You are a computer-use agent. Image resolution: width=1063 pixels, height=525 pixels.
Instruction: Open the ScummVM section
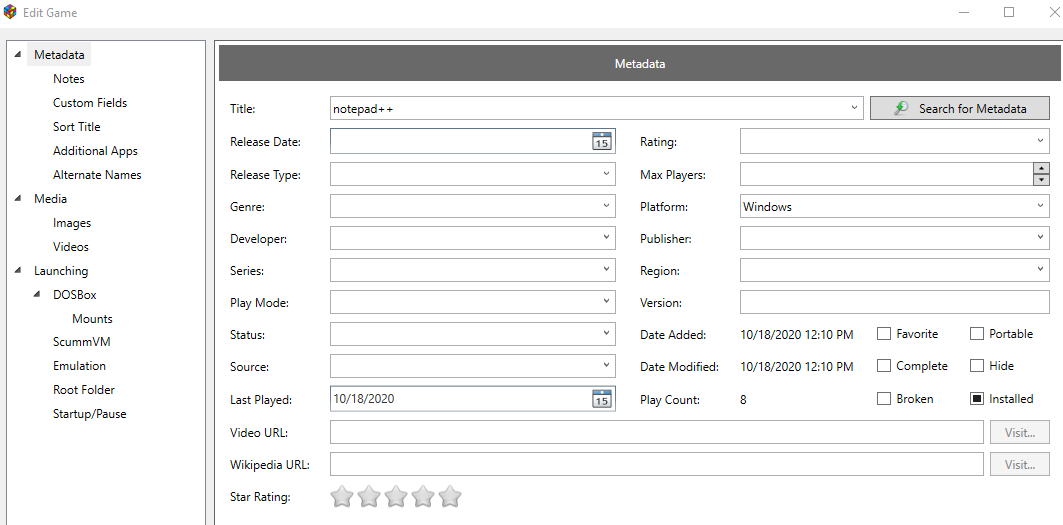81,342
